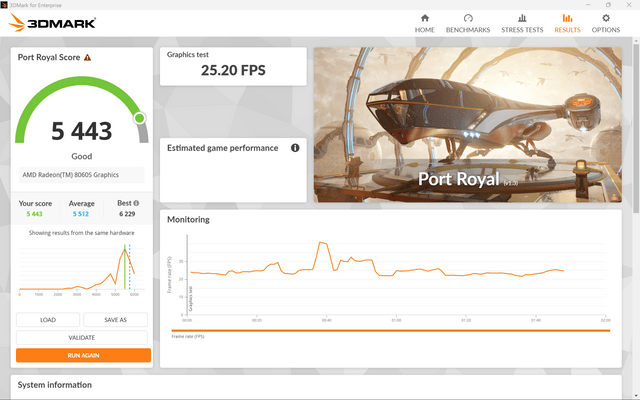Open the Options gear icon
This screenshot has height=400, width=640.
(606, 18)
